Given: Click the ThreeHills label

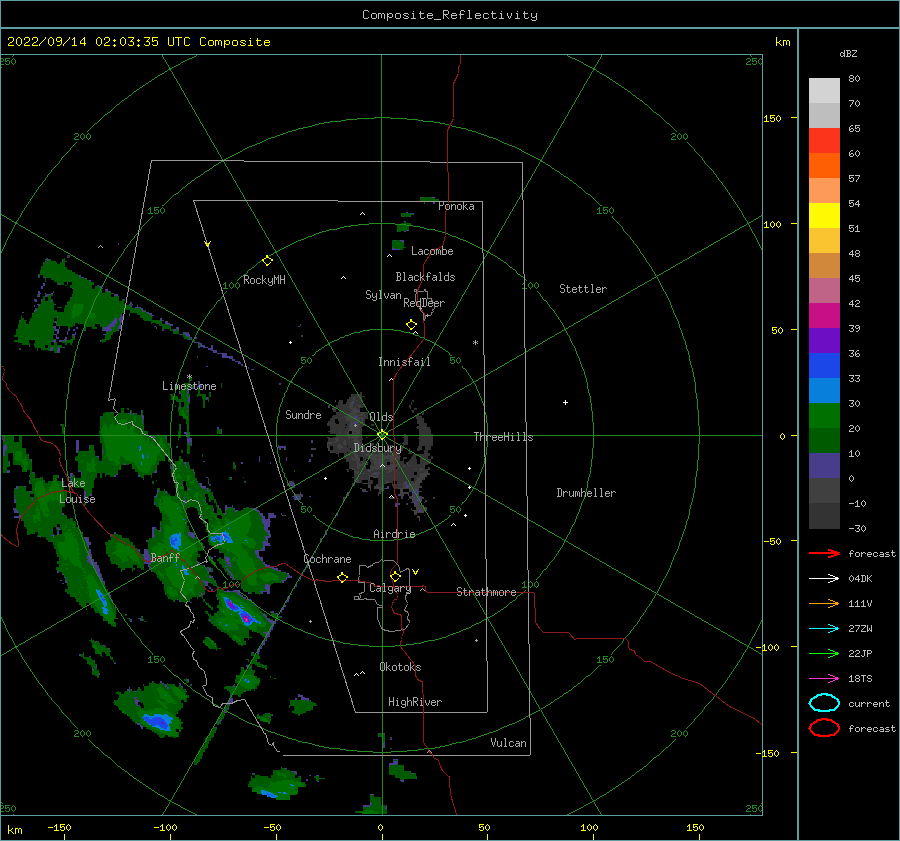Looking at the screenshot, I should pos(503,437).
